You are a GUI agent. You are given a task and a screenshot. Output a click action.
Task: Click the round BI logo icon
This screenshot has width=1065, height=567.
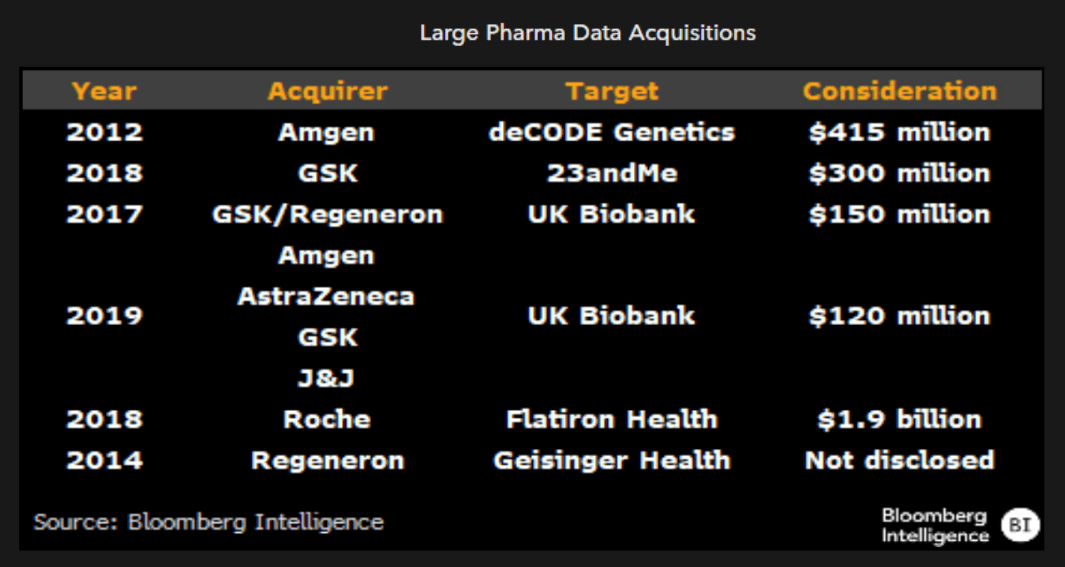[1020, 524]
